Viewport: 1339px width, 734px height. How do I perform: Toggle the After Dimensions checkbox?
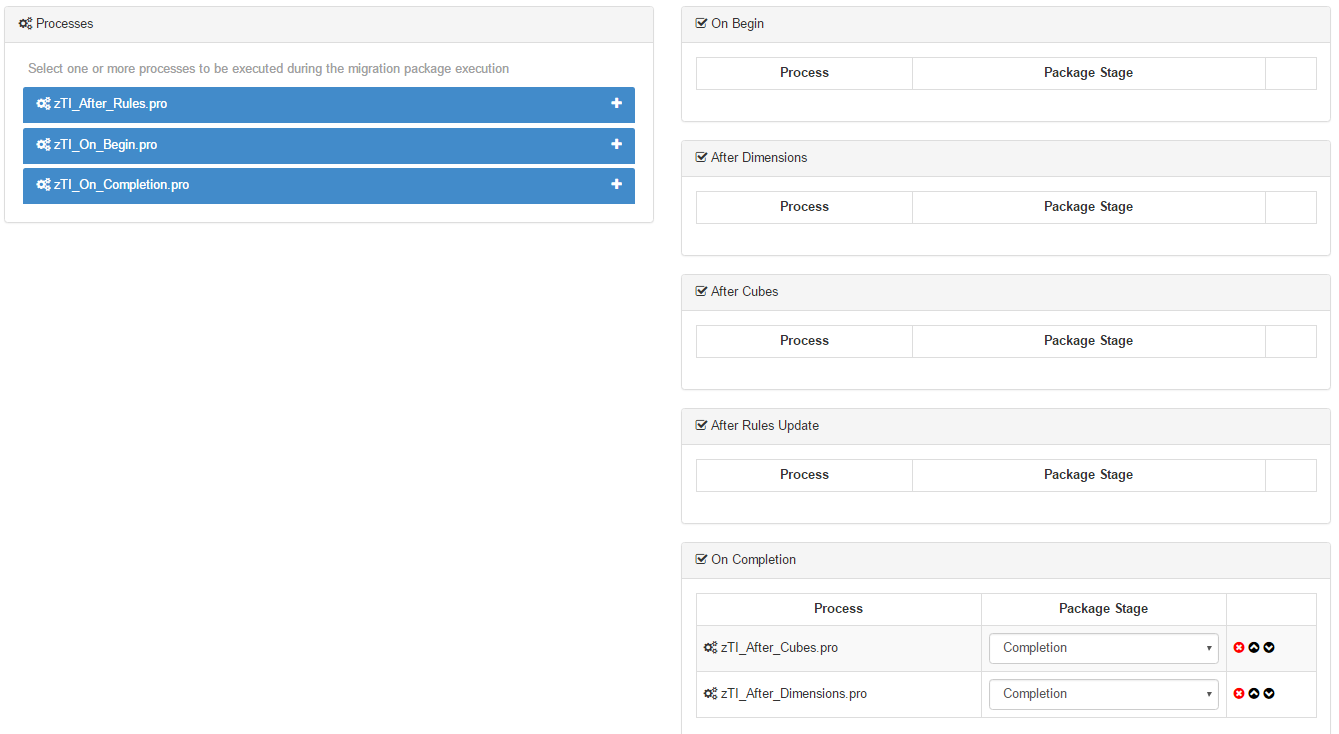click(701, 158)
